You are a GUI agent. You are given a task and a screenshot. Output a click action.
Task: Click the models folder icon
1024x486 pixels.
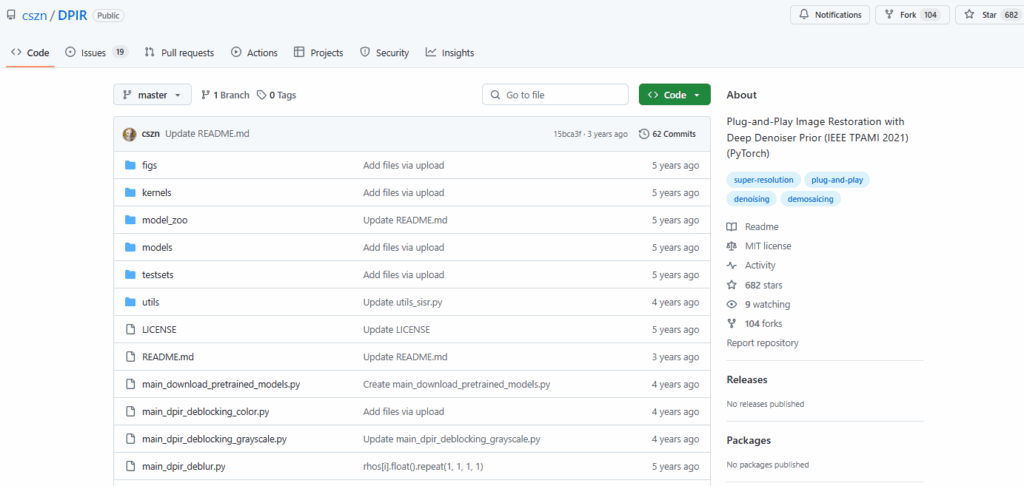coord(130,248)
